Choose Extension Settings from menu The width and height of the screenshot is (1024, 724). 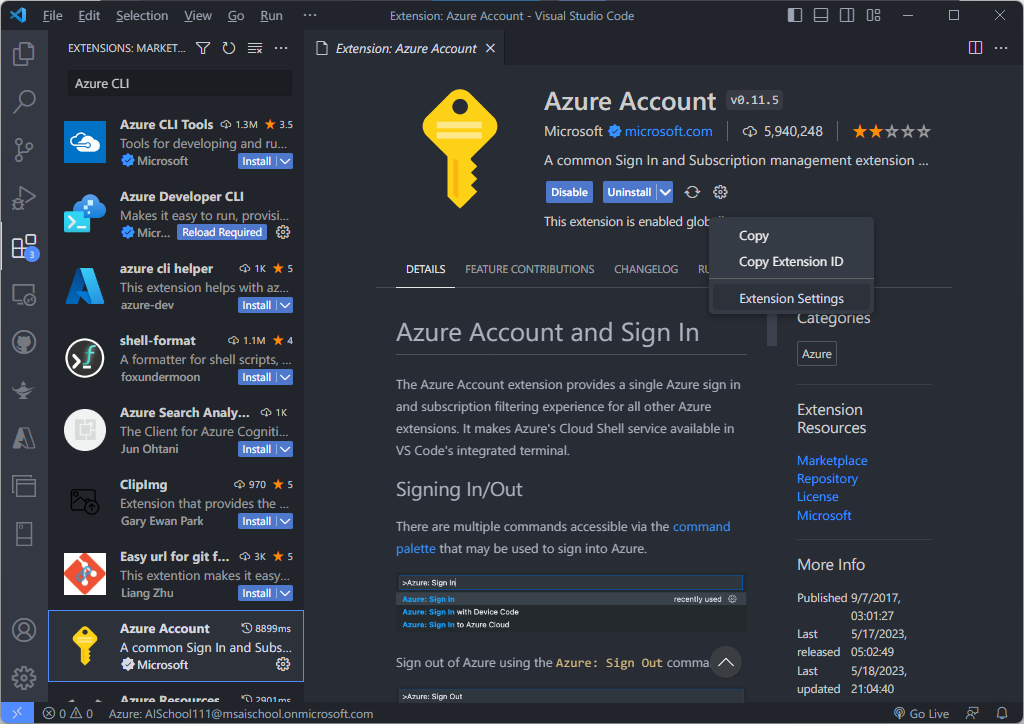tap(791, 298)
